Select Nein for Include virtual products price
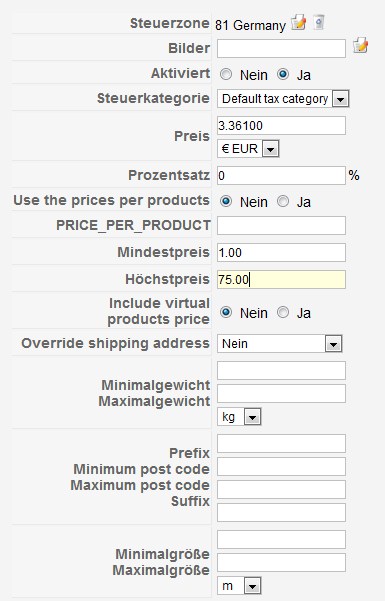 tap(226, 312)
